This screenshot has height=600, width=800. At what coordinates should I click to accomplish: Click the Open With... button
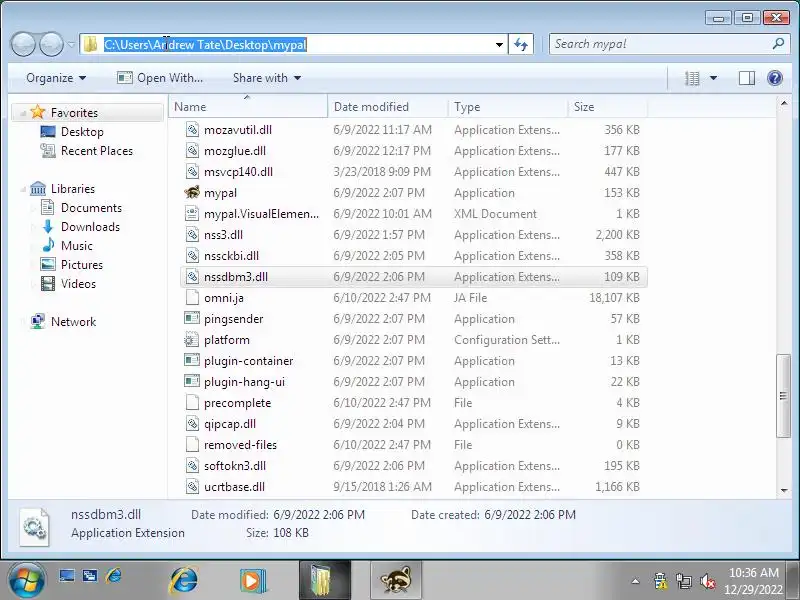(160, 78)
